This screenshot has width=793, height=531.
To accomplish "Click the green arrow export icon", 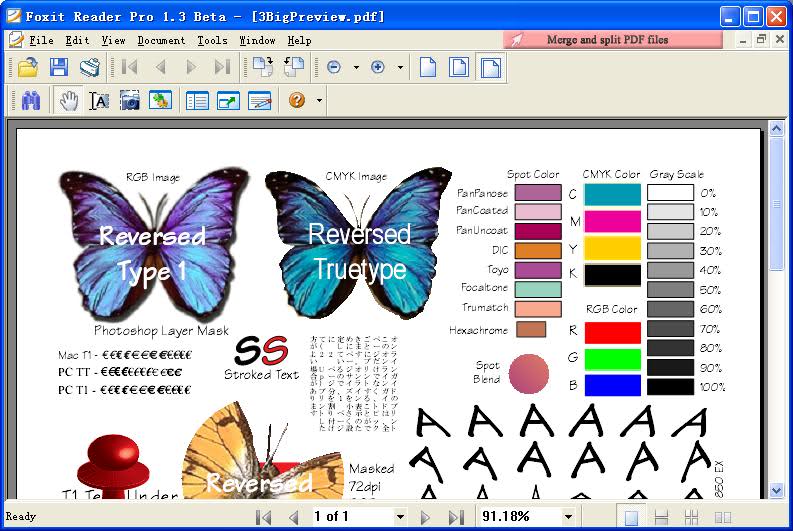I will [228, 100].
